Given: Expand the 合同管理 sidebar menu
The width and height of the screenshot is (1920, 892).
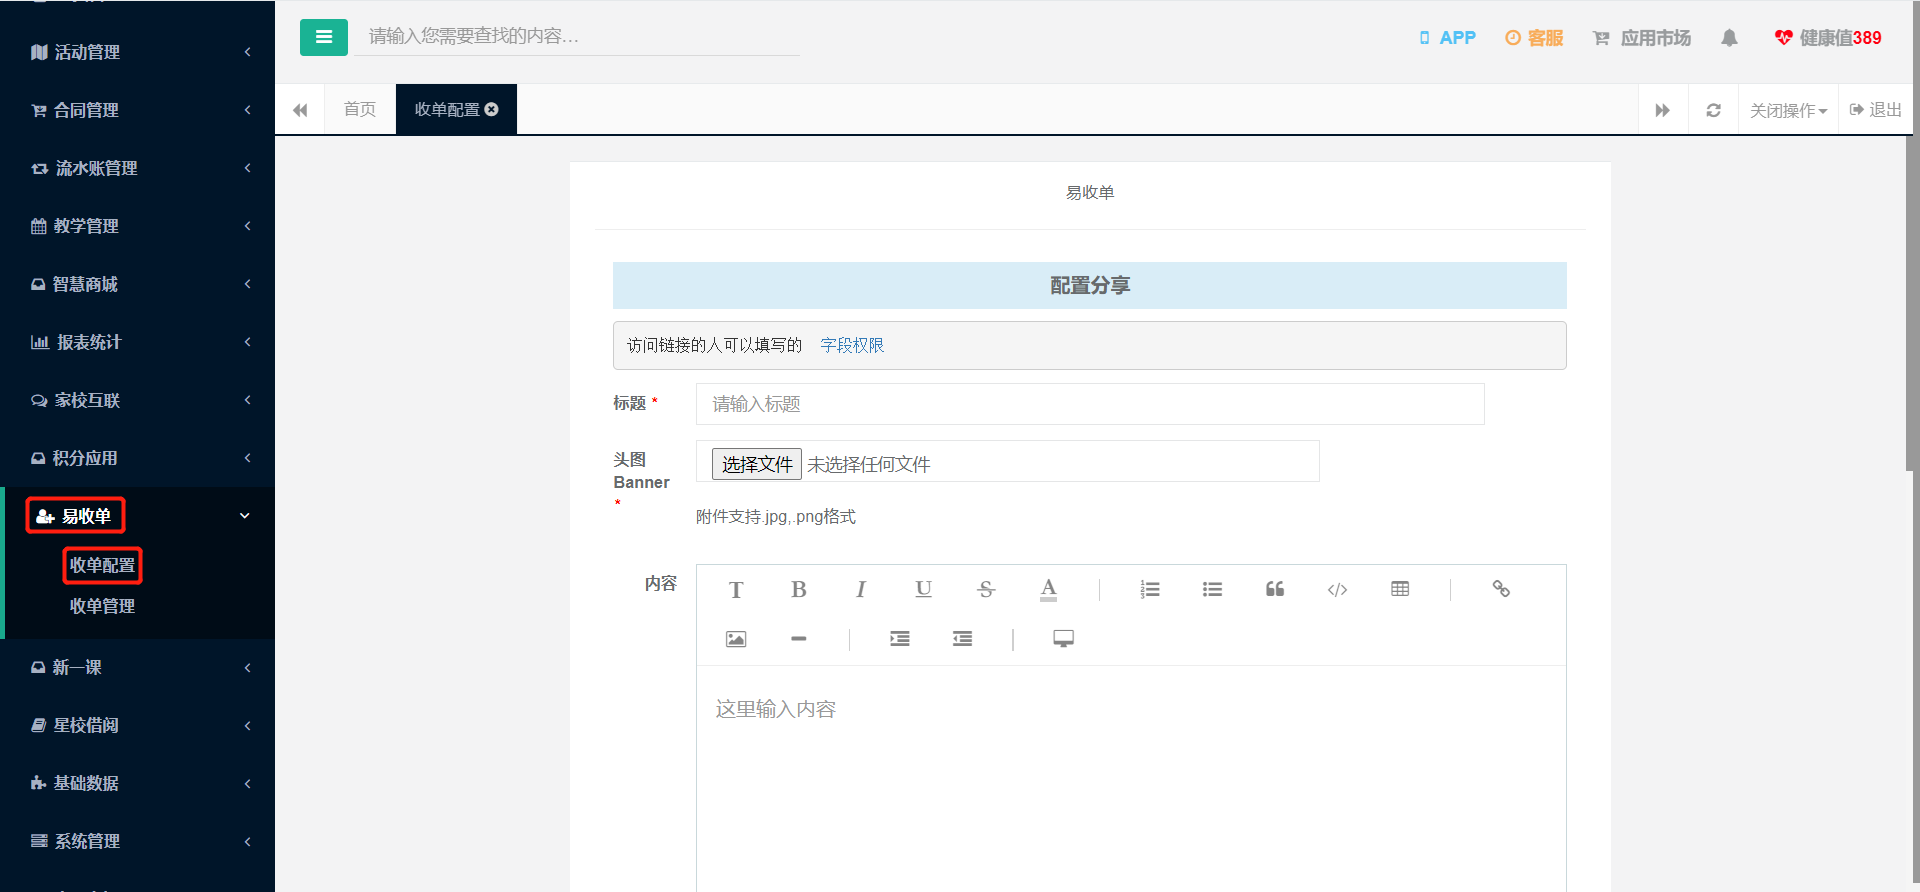Looking at the screenshot, I should (138, 110).
